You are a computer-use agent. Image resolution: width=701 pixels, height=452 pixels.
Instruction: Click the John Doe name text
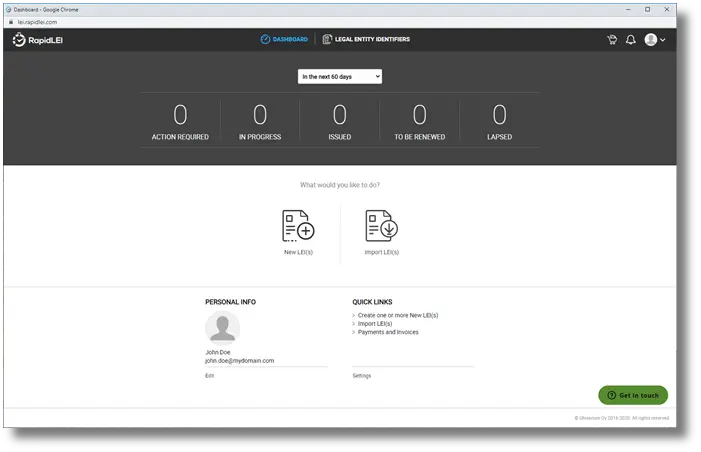pyautogui.click(x=218, y=352)
